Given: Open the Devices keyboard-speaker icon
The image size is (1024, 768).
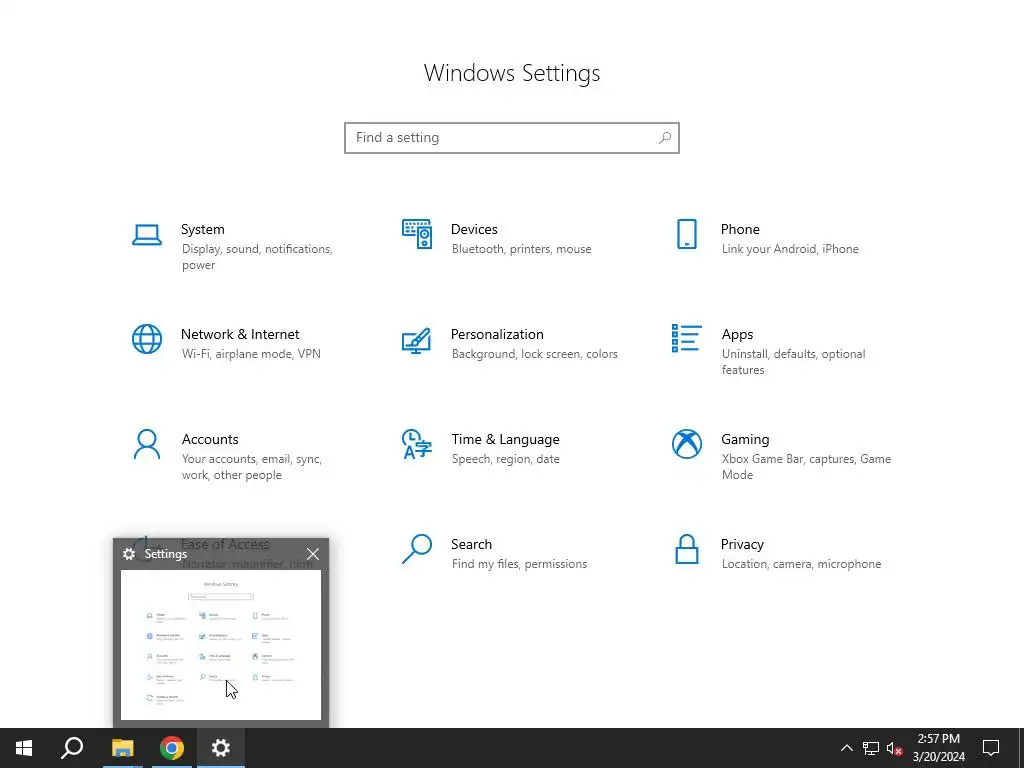Looking at the screenshot, I should (x=417, y=234).
